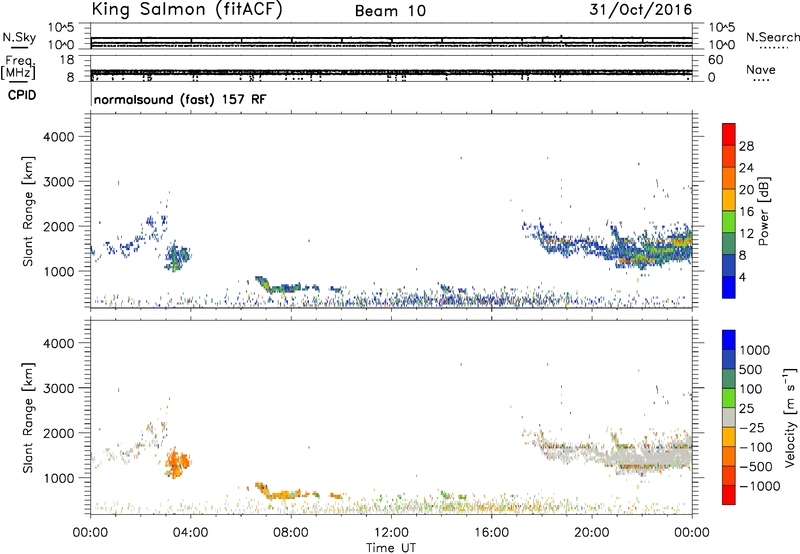Viewport: 800px width, 554px height.
Task: Select the '04:00' time tick label
Action: [190, 533]
